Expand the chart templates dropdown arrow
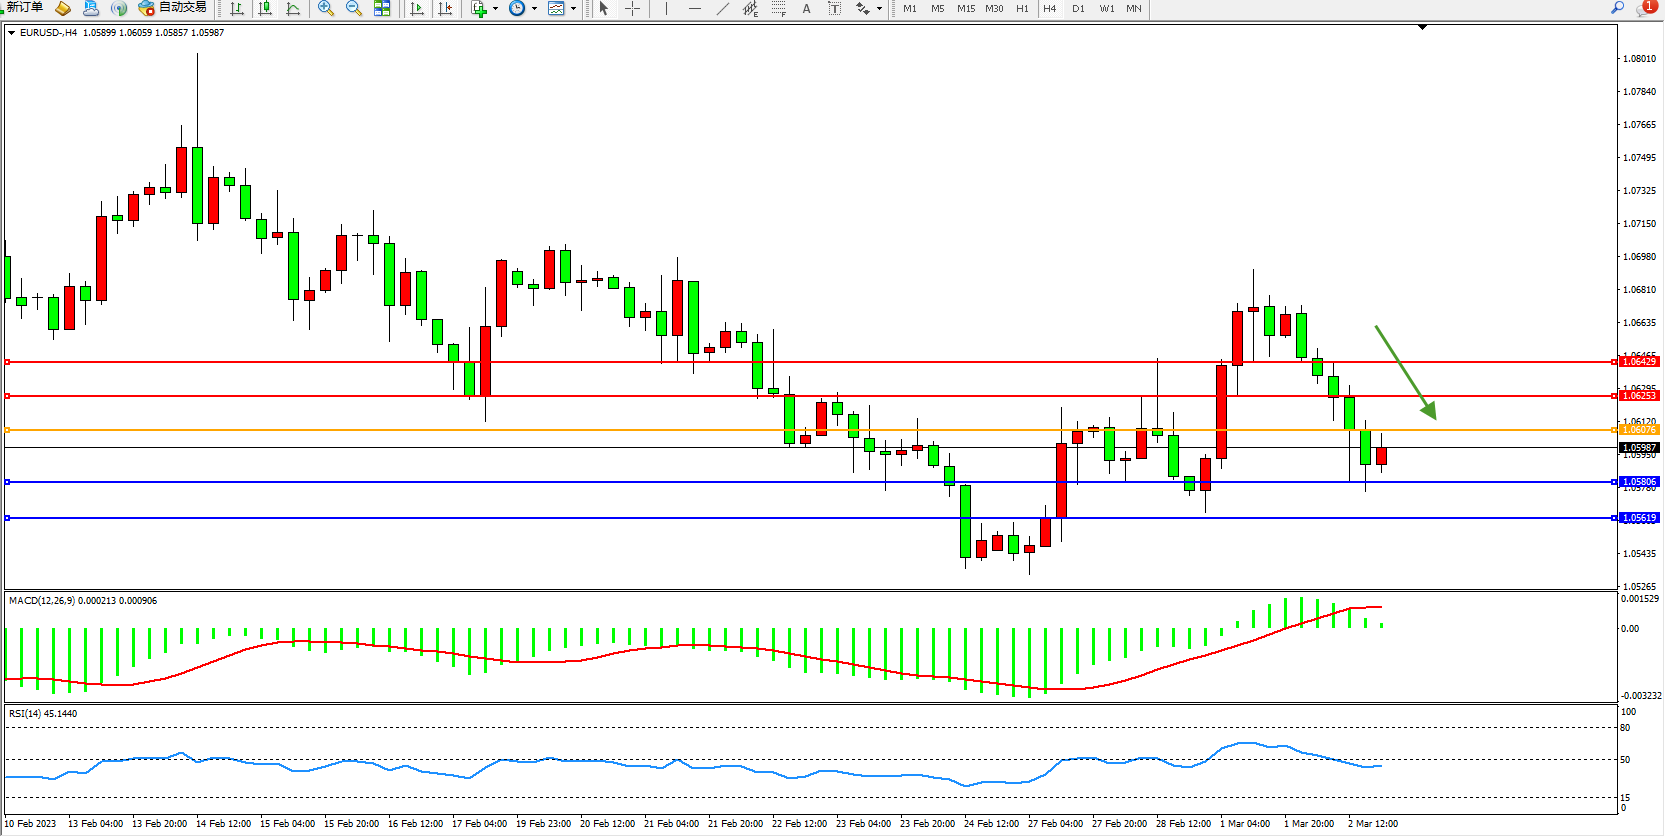The height and width of the screenshot is (837, 1665). pyautogui.click(x=573, y=8)
